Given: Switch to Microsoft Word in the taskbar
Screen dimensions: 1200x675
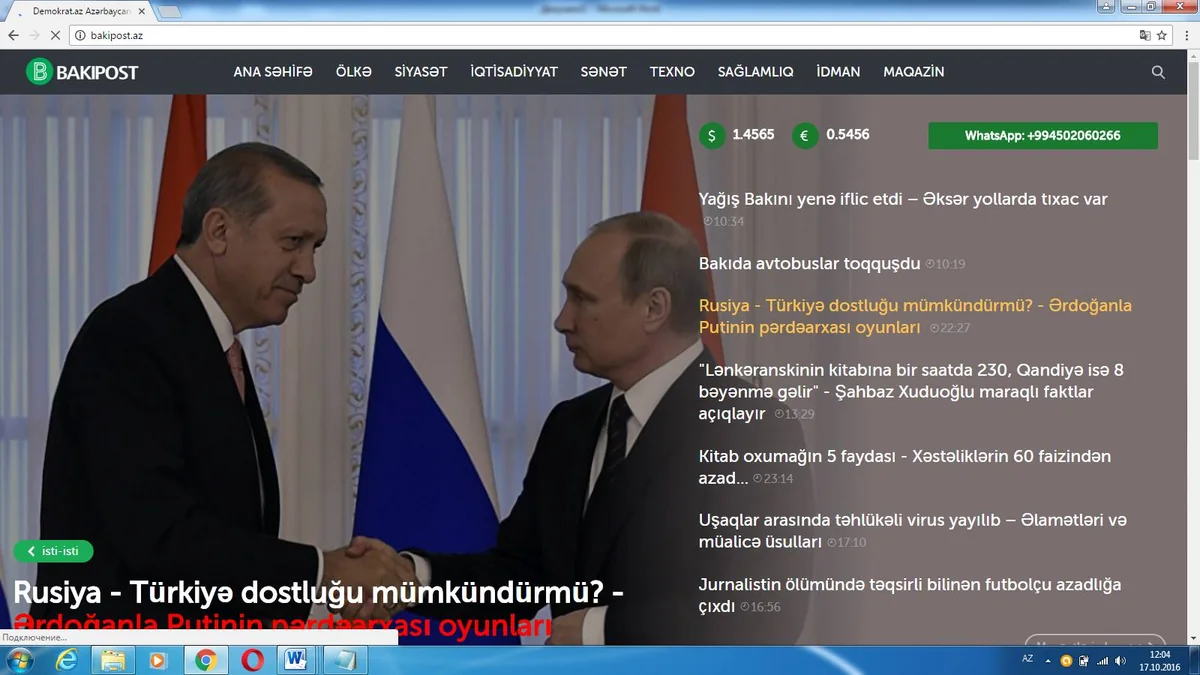Looking at the screenshot, I should coord(296,660).
